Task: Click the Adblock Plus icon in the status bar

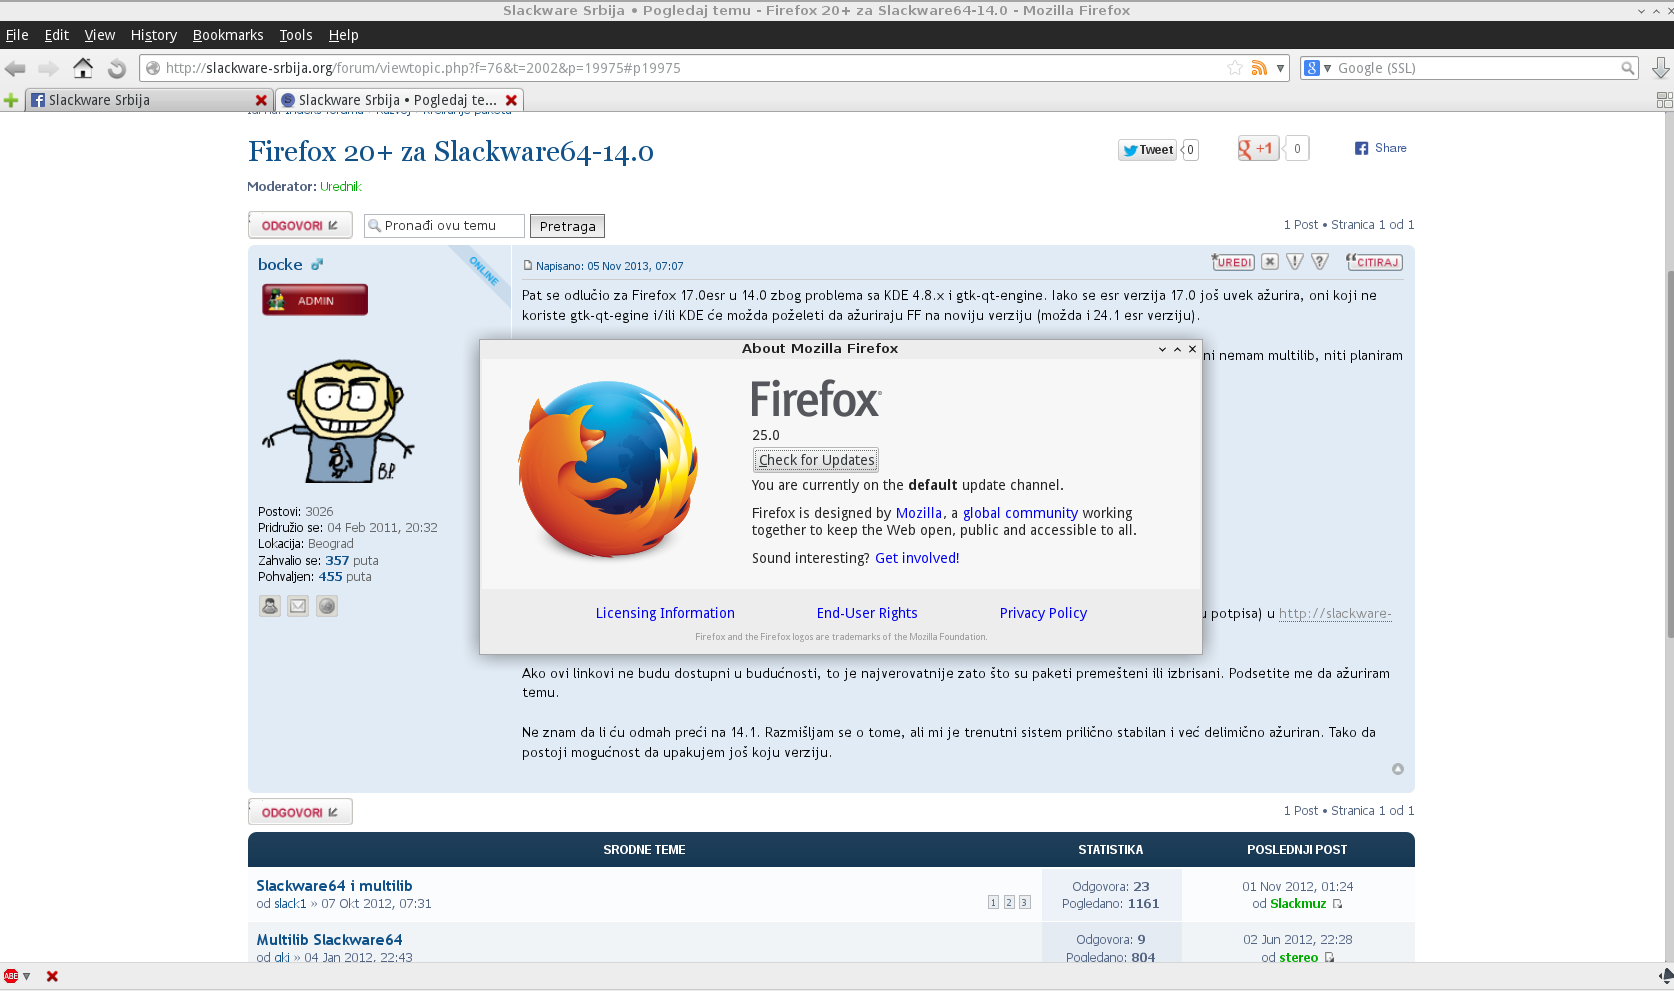Action: 11,976
